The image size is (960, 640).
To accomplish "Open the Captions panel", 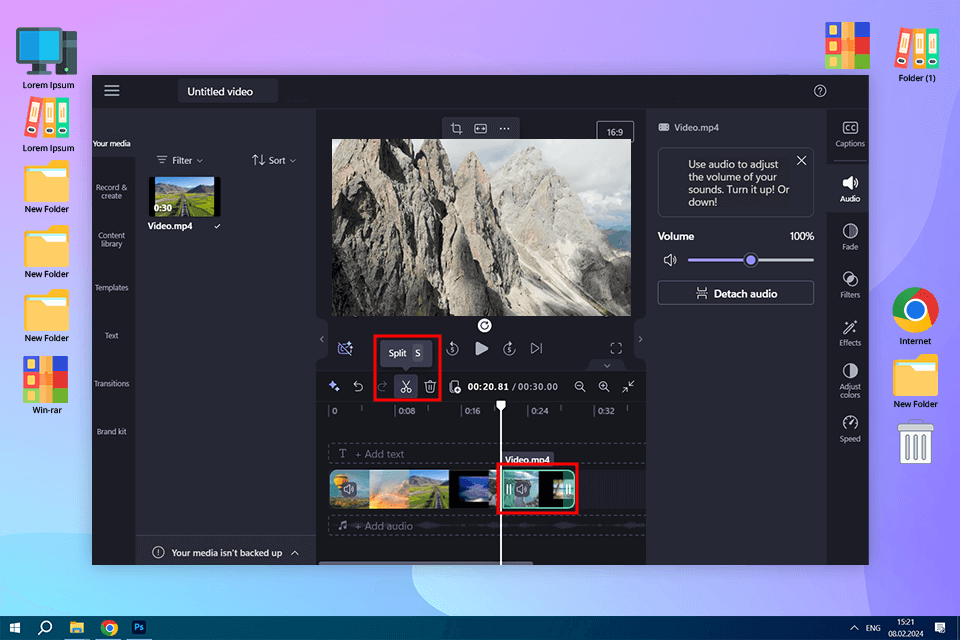I will 850,134.
